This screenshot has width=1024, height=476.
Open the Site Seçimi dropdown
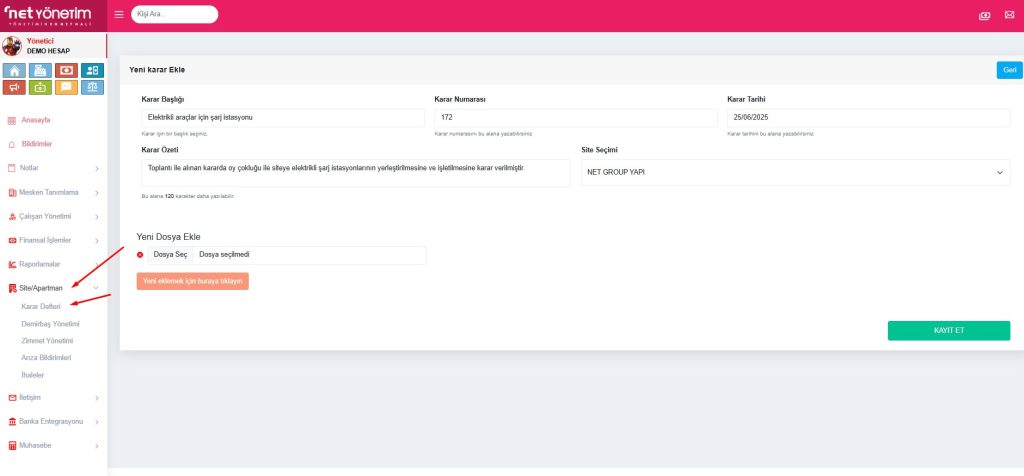pos(795,173)
